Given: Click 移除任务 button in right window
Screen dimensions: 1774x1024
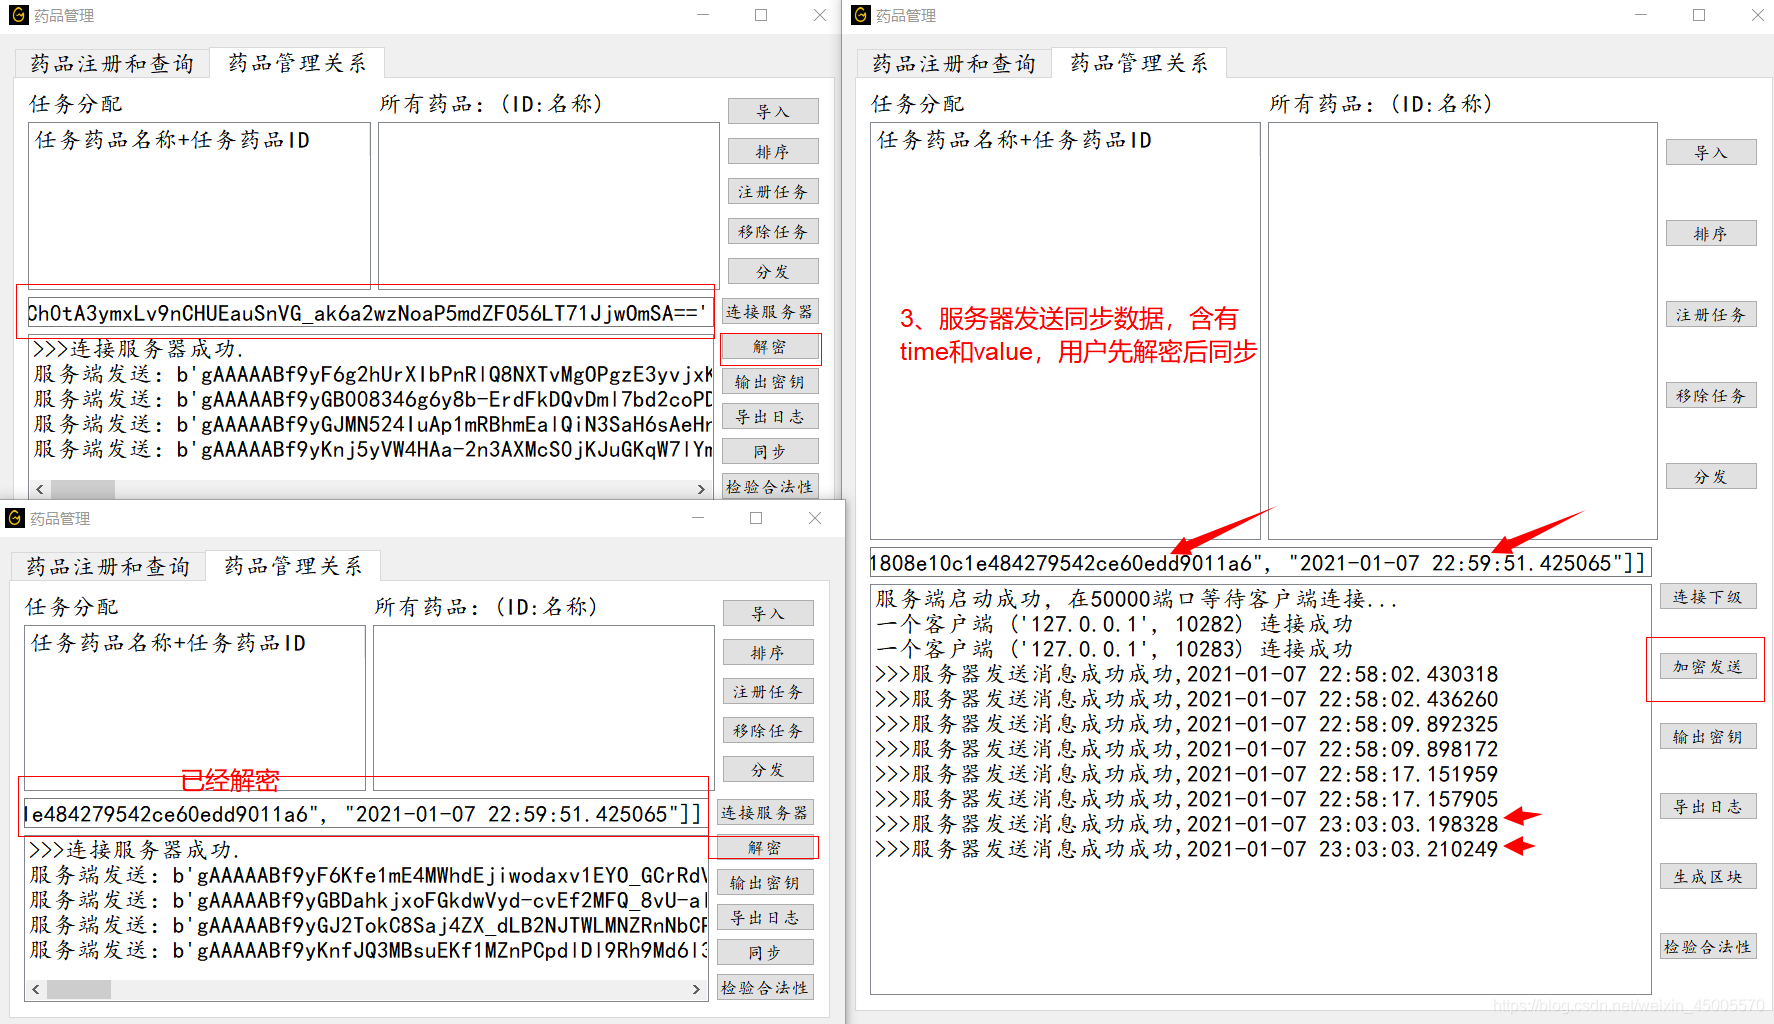Looking at the screenshot, I should (1711, 395).
